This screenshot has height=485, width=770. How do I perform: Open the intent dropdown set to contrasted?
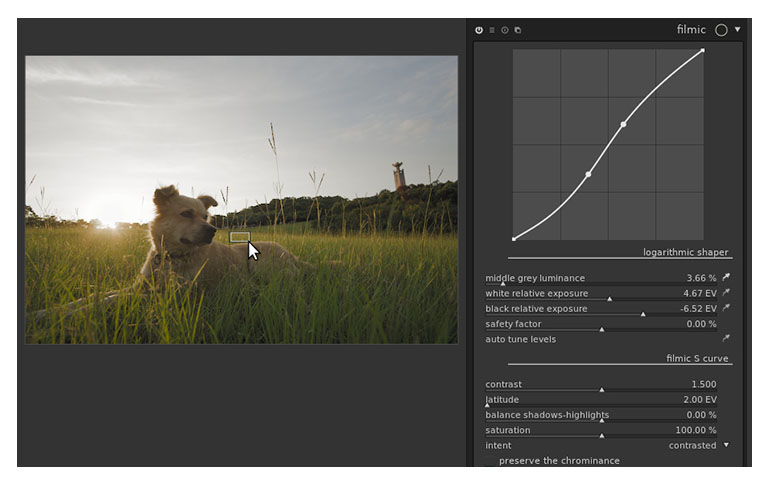coord(698,446)
